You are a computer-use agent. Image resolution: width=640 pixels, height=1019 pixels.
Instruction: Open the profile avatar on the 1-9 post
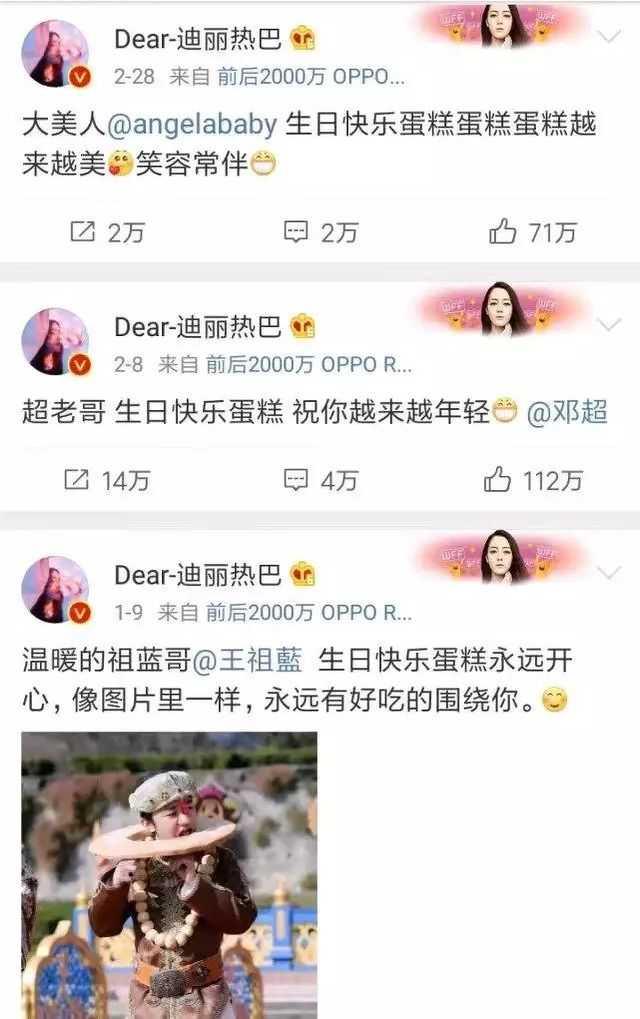55,590
